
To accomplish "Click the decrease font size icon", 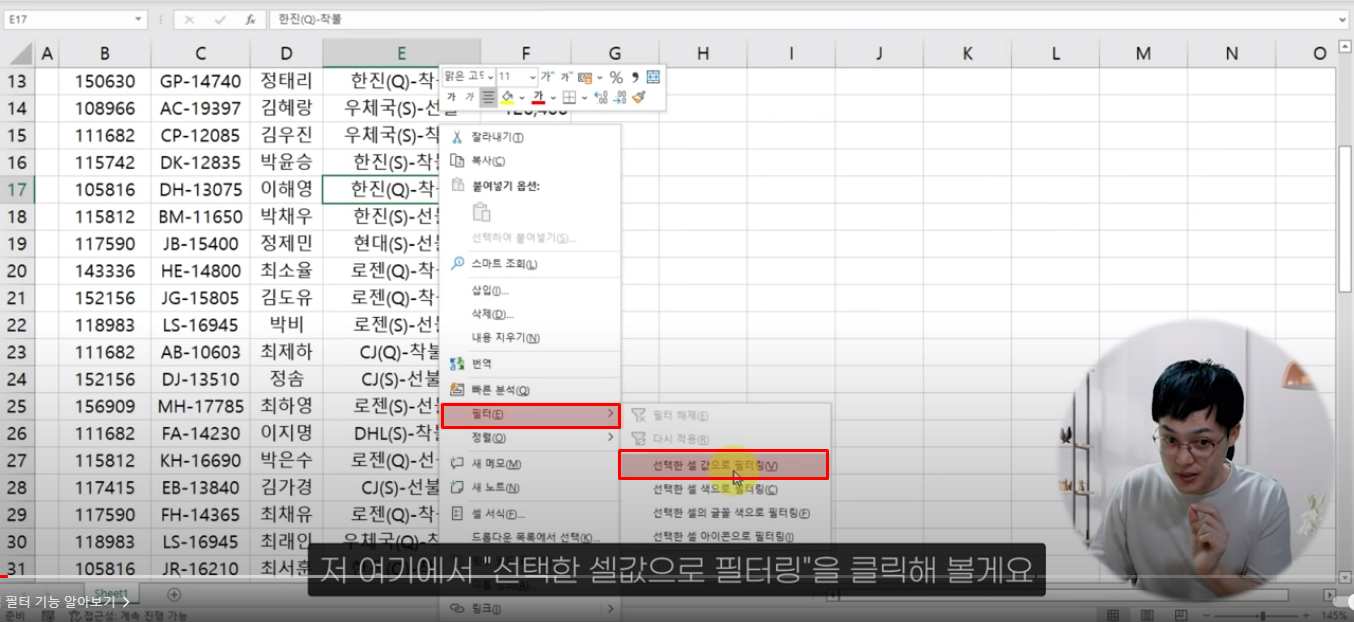I will pos(566,76).
